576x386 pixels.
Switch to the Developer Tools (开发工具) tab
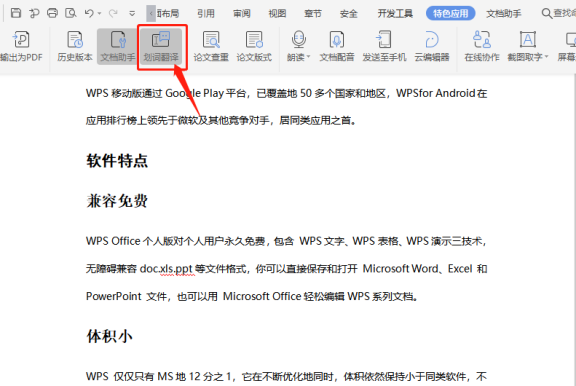[395, 14]
